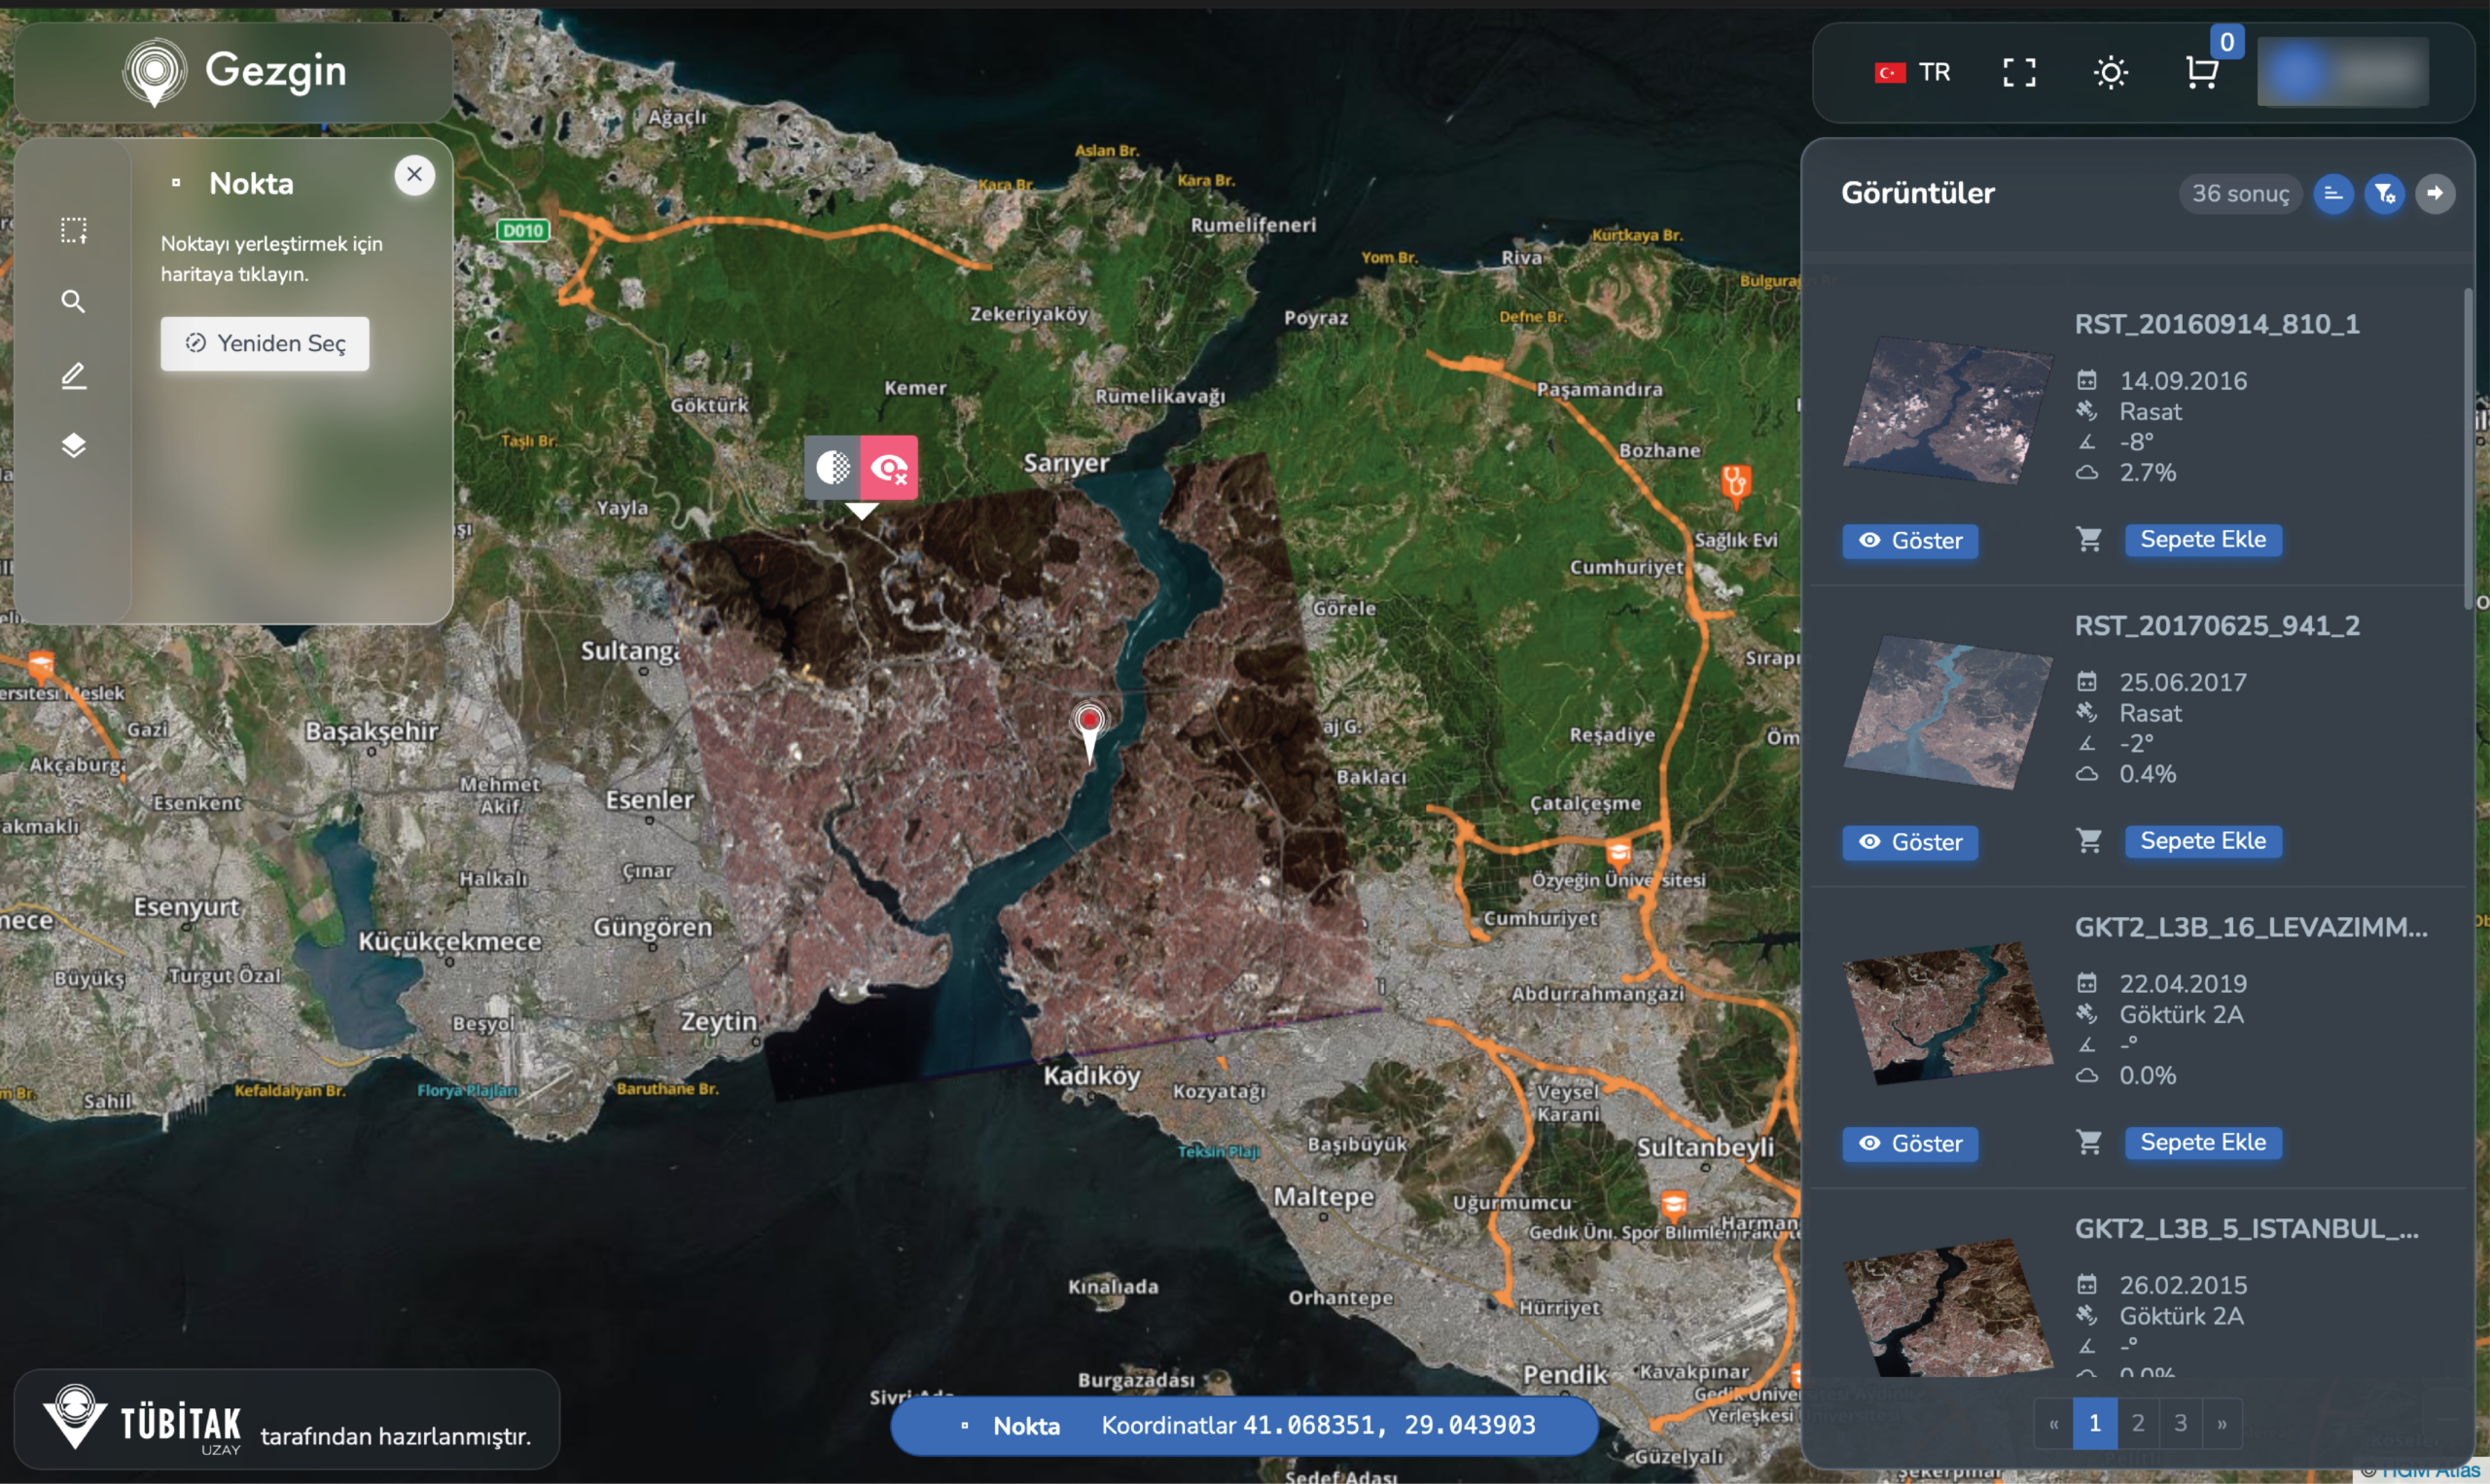The width and height of the screenshot is (2490, 1484).
Task: Click the Yeniden Seç button
Action: click(265, 343)
